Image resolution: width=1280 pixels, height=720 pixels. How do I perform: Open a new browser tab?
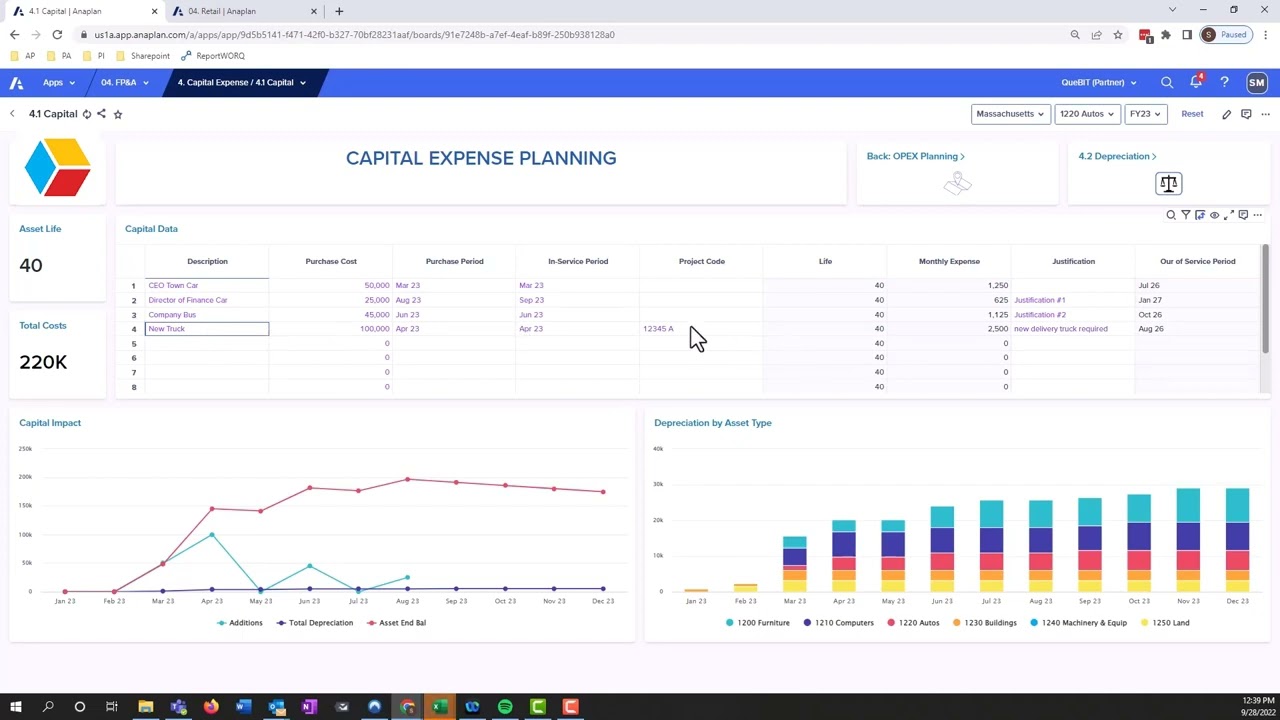point(339,11)
